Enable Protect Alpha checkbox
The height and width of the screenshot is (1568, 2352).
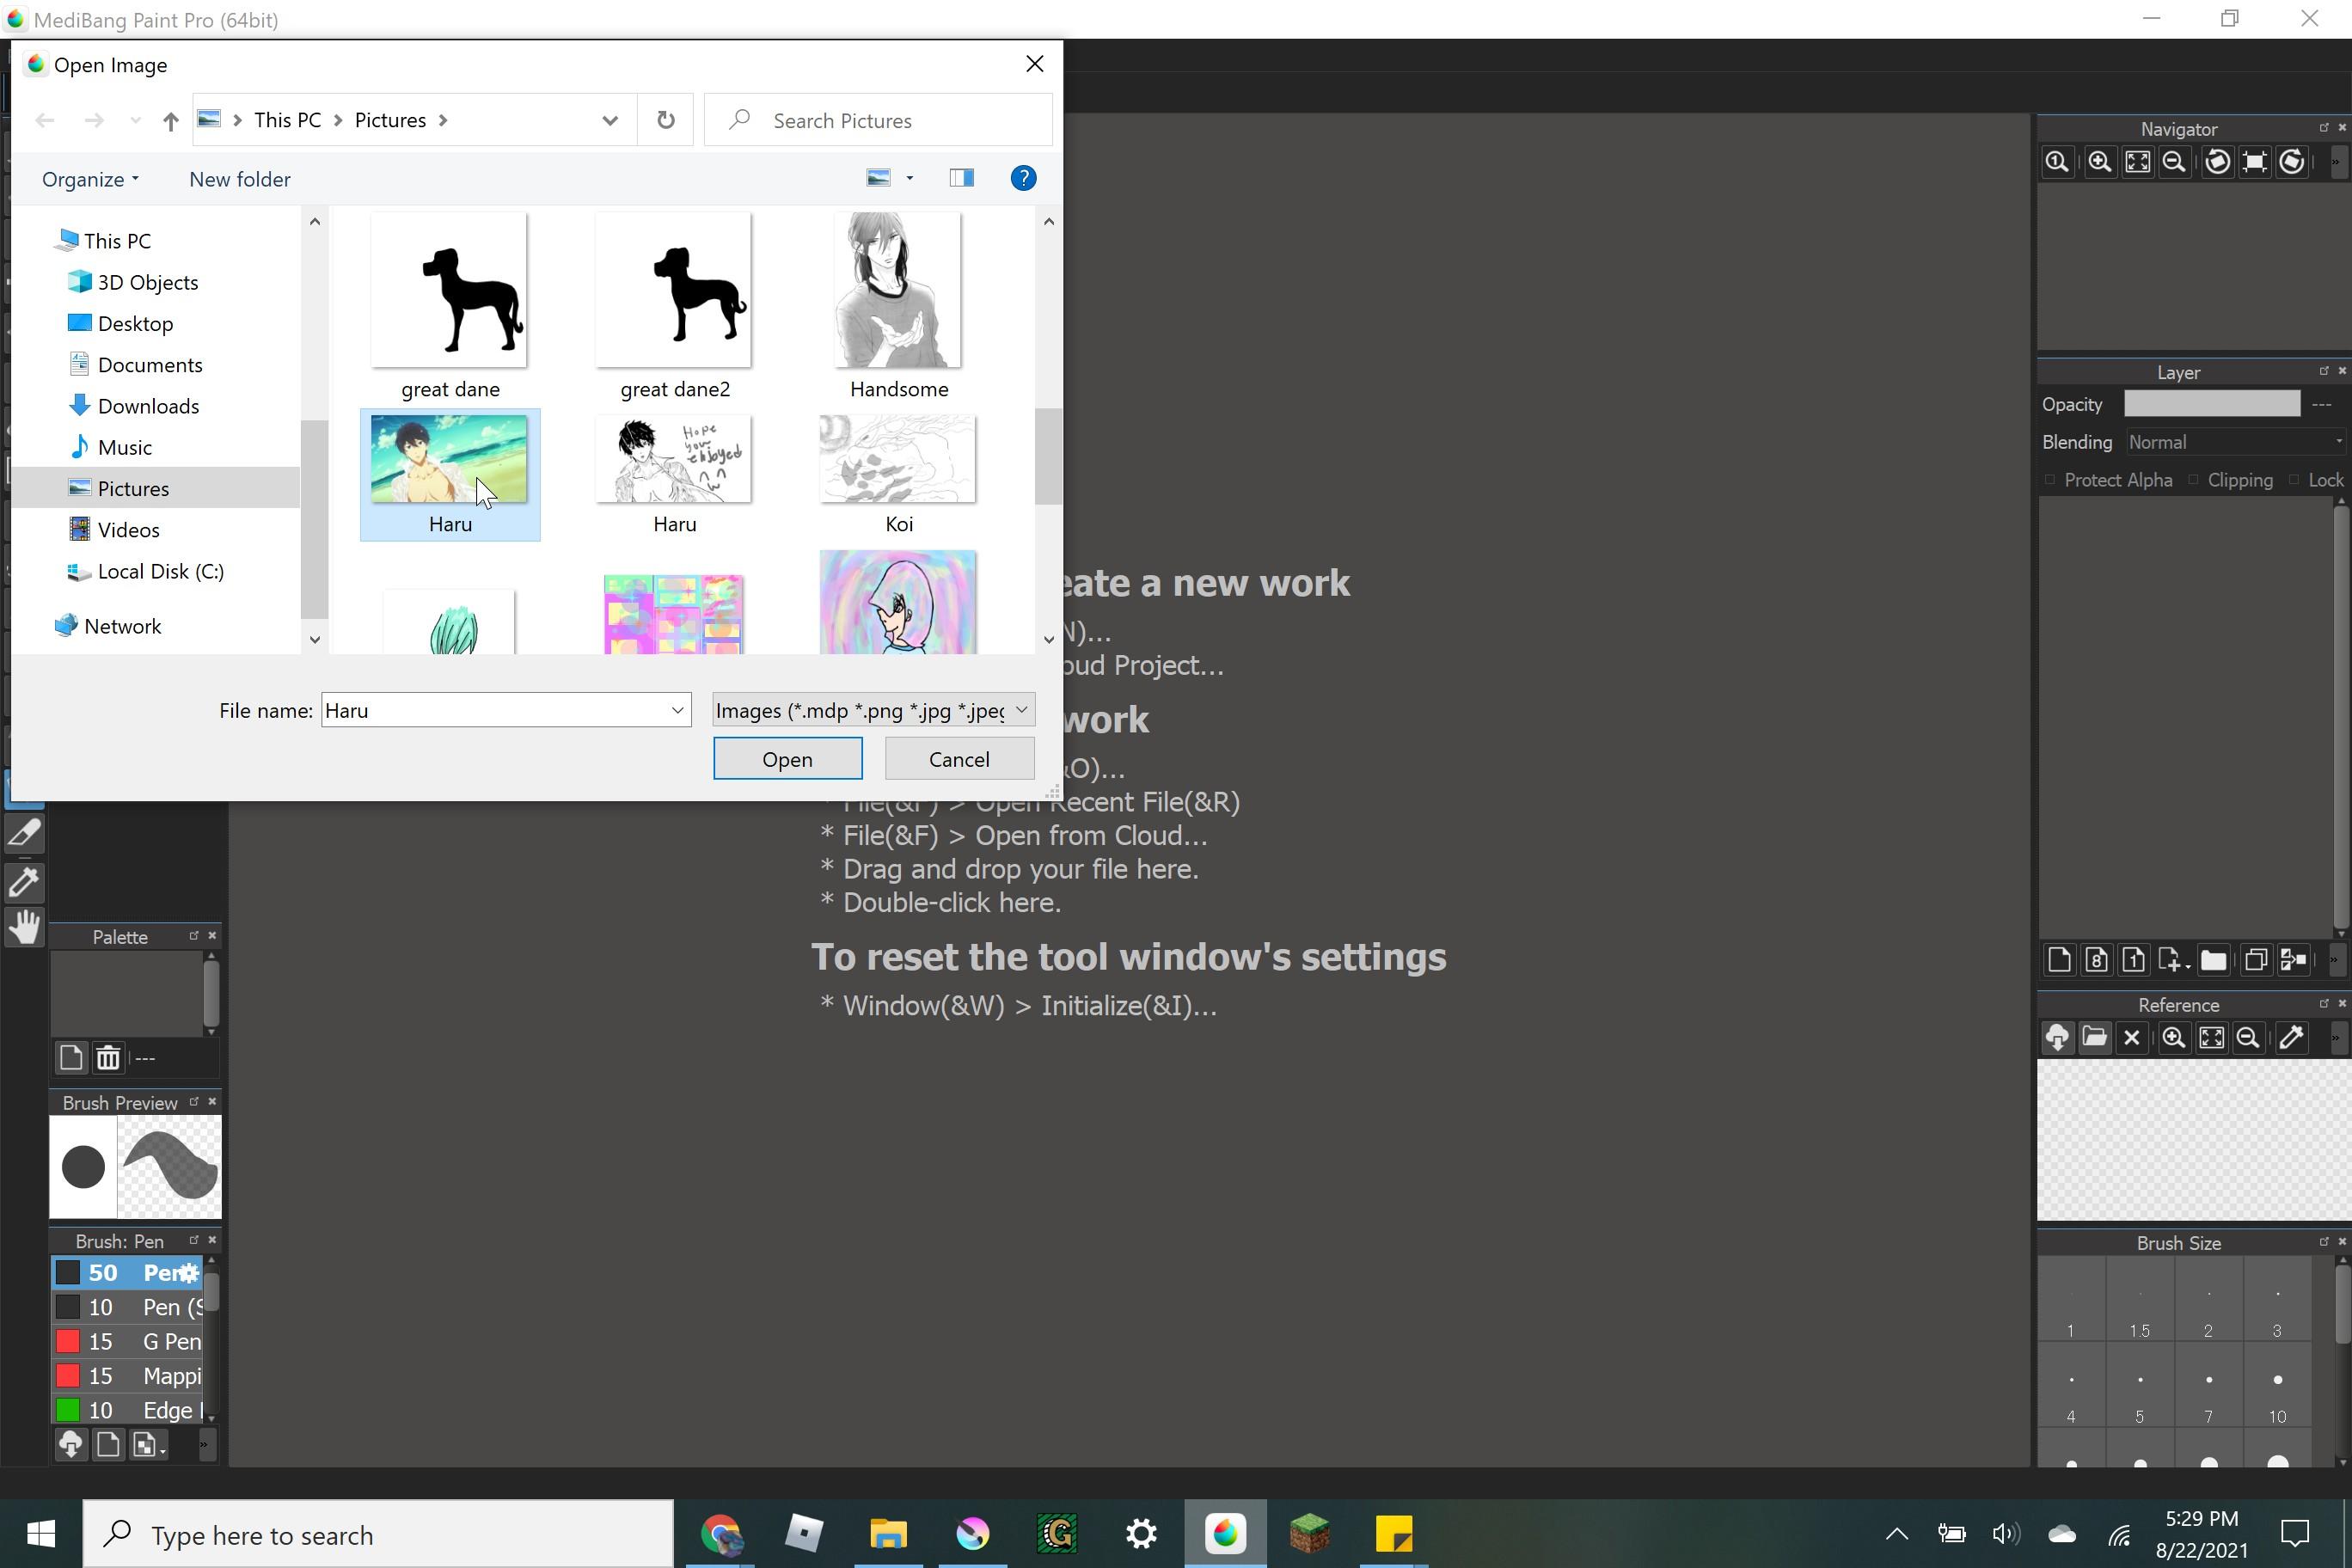(2050, 480)
